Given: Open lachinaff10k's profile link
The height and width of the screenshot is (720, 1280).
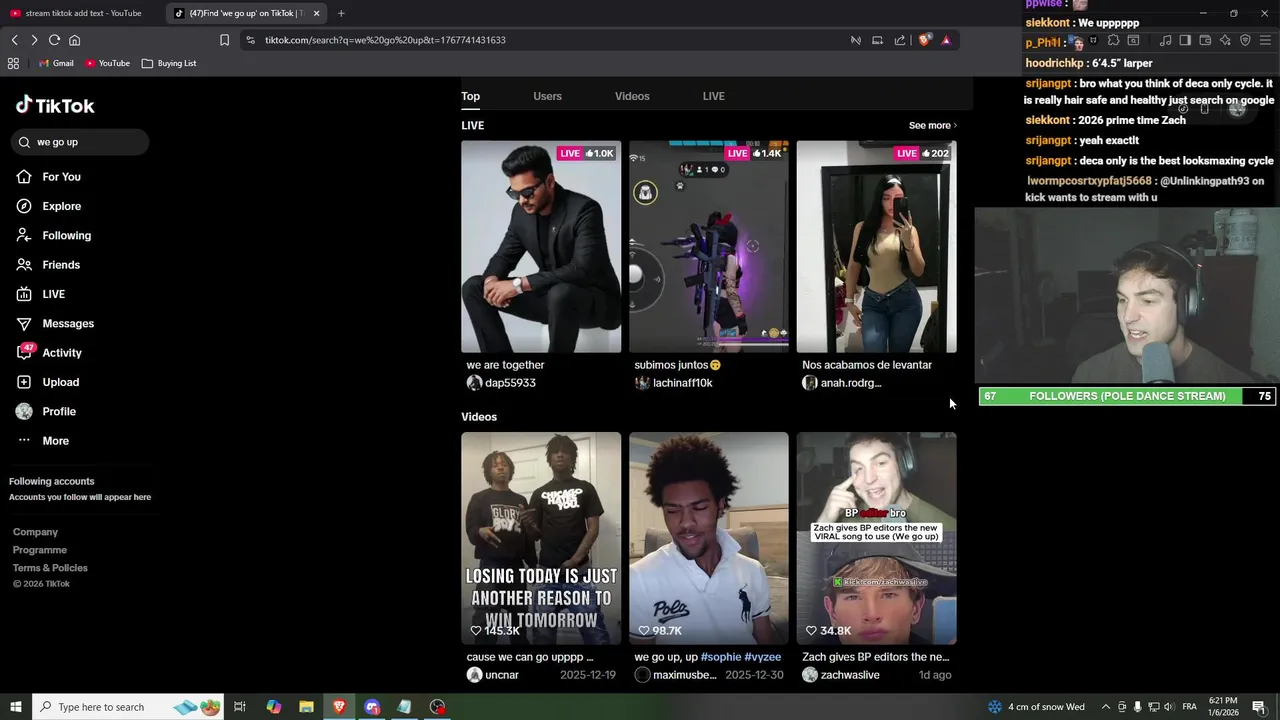Looking at the screenshot, I should pyautogui.click(x=673, y=383).
